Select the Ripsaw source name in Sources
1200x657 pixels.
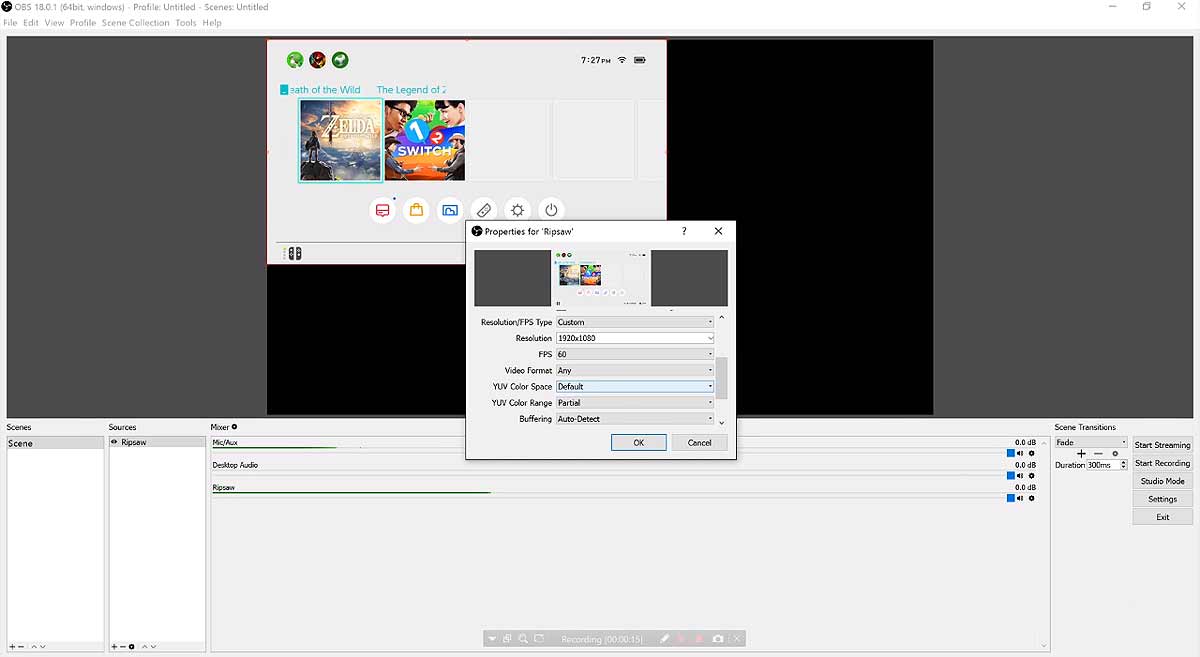(134, 442)
